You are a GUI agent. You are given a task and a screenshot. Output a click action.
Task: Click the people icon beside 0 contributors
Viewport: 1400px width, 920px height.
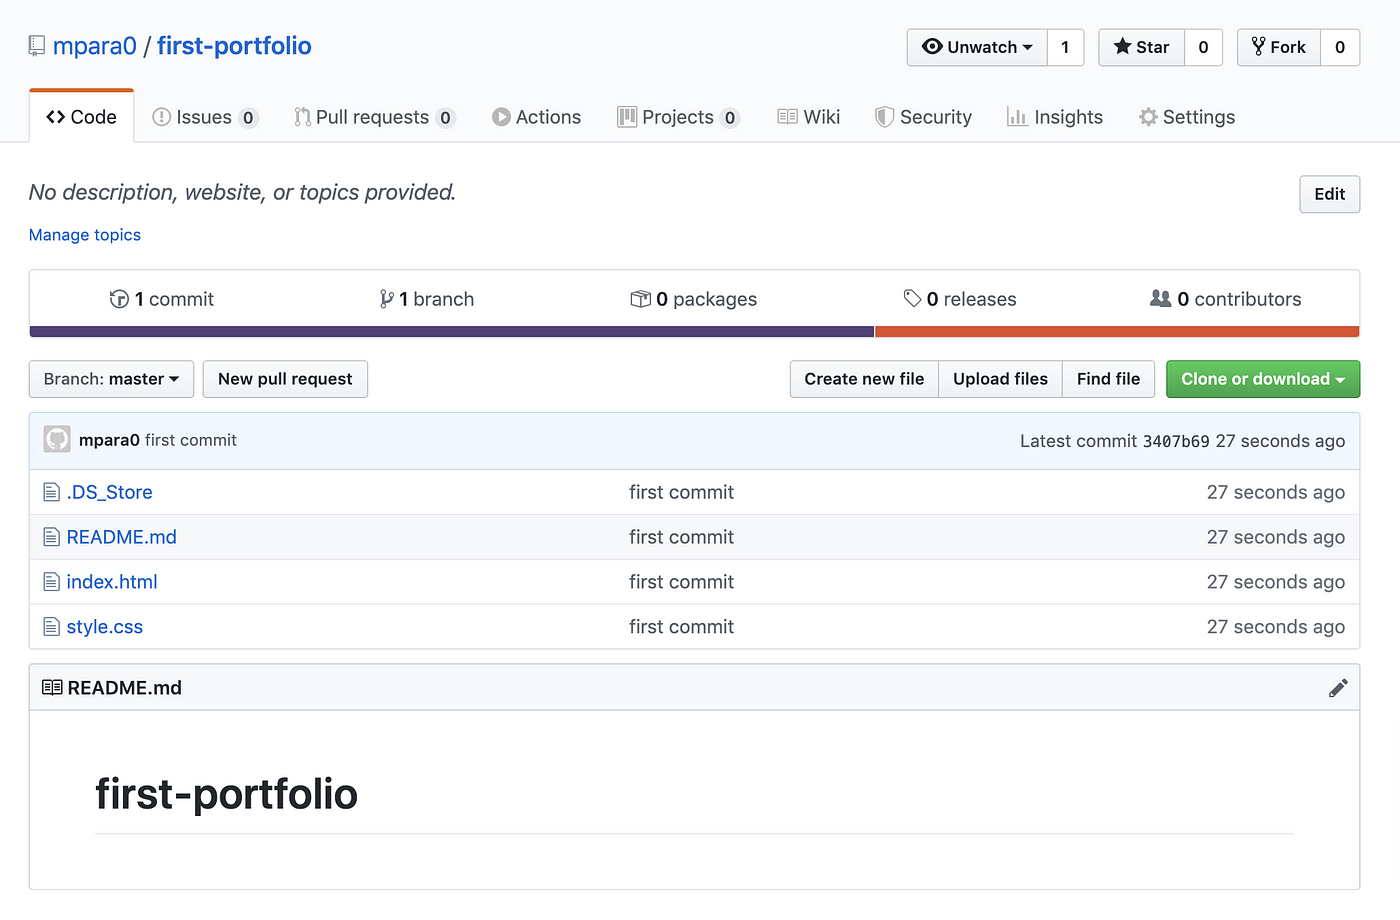point(1160,298)
